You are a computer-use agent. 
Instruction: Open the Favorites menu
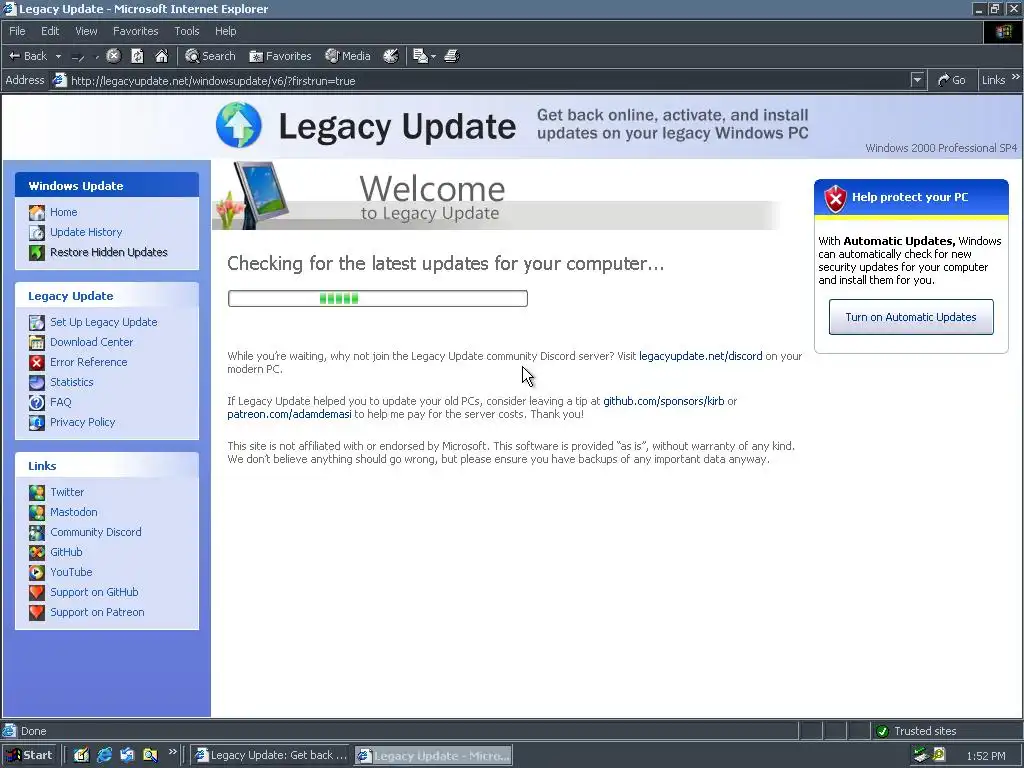point(135,31)
